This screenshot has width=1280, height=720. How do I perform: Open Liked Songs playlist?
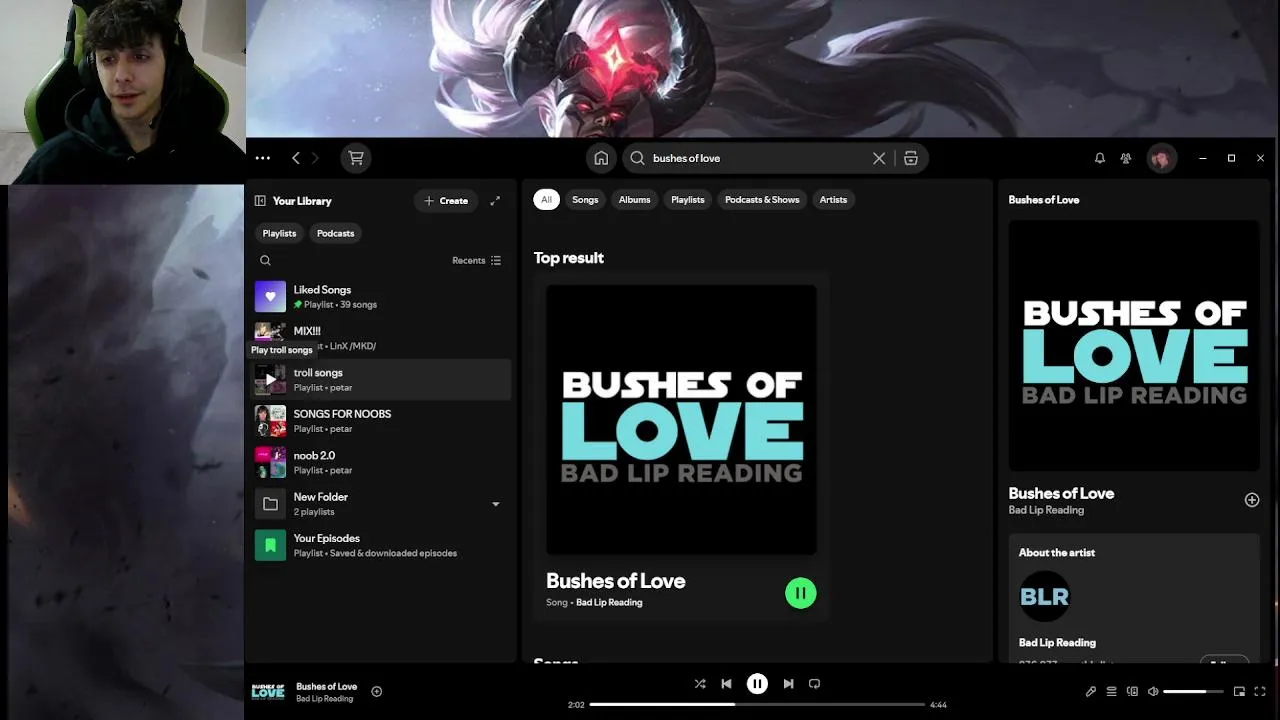tap(380, 296)
